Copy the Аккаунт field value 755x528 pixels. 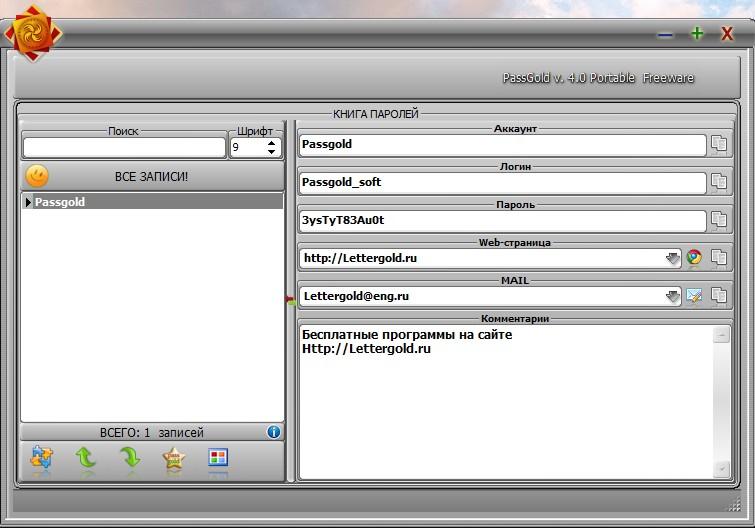[x=719, y=144]
